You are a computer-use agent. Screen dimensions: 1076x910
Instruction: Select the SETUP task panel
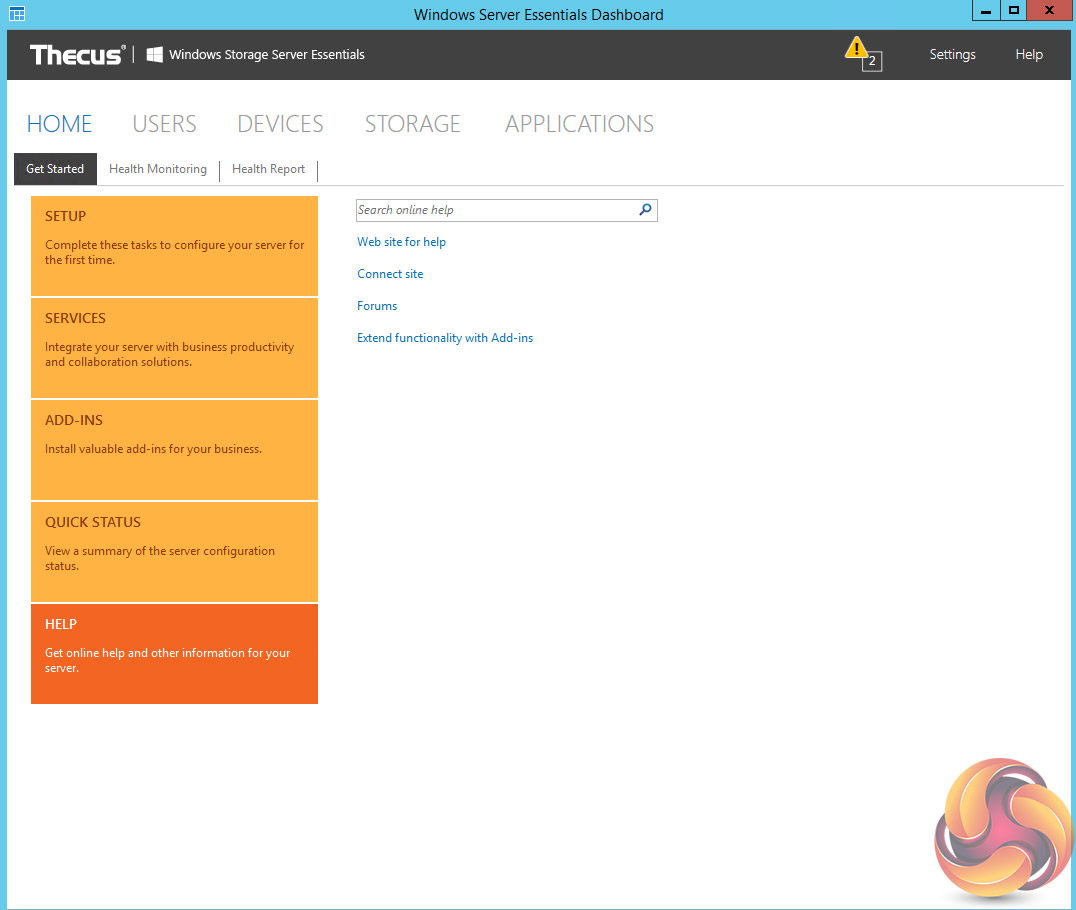[174, 245]
